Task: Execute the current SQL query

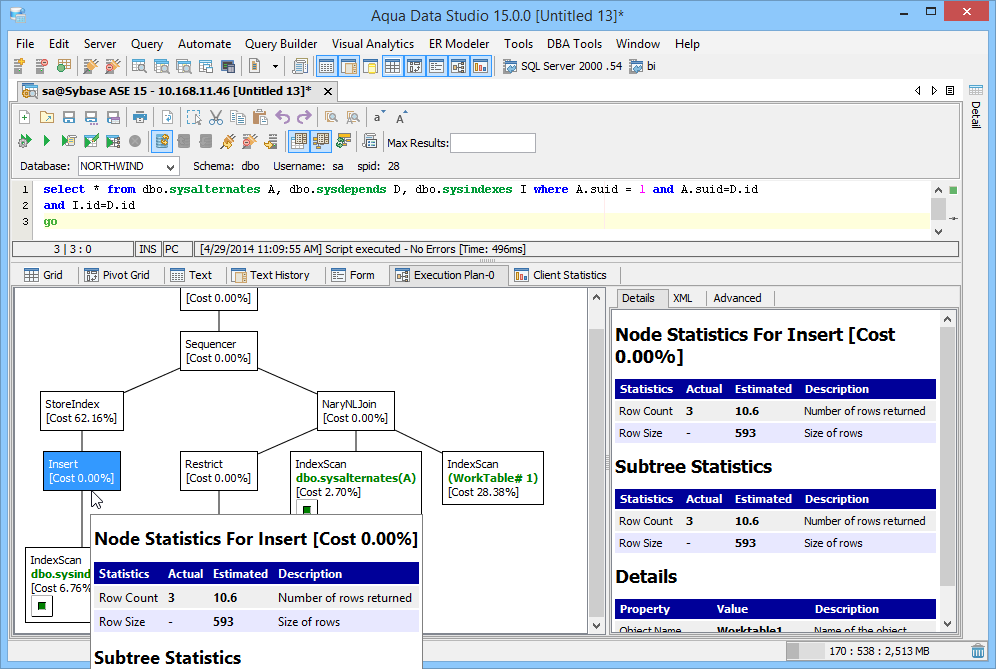Action: point(45,141)
